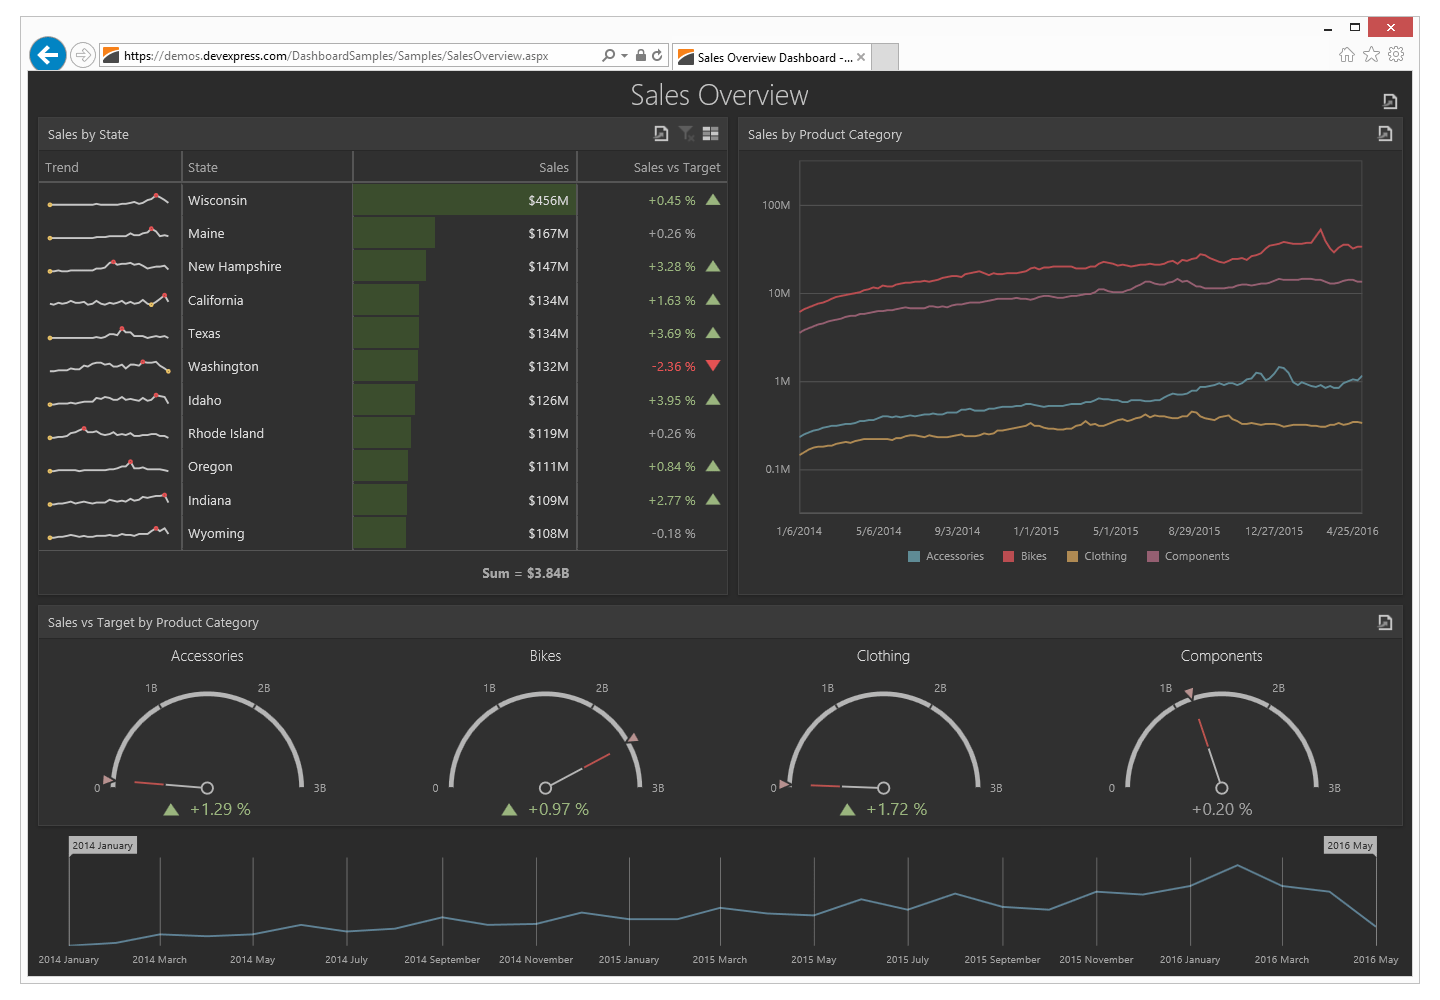Click the search magnifier in address bar

click(608, 56)
